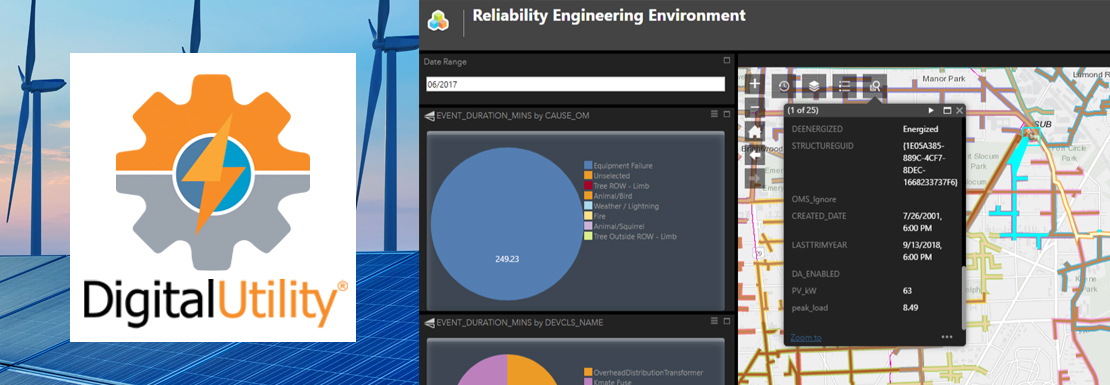Click the Unselected legend swatch
1110x385 pixels.
point(588,176)
